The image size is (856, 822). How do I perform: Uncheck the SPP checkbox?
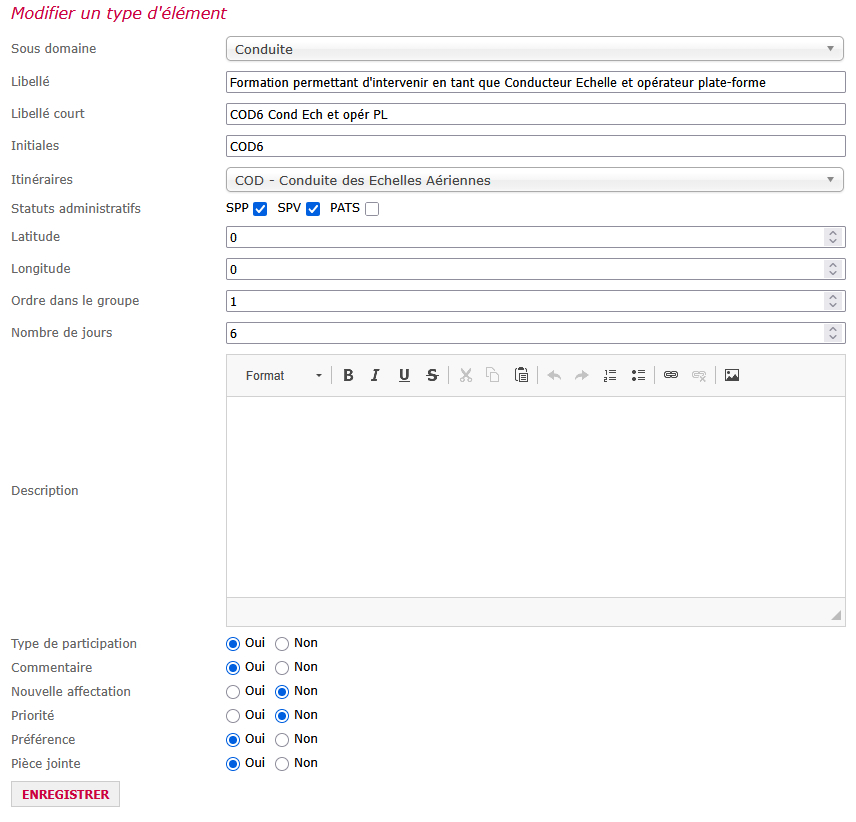260,209
